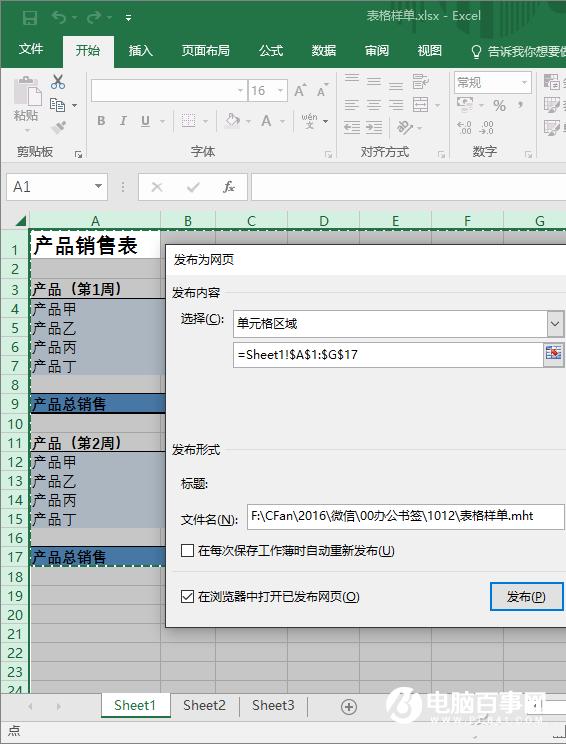This screenshot has width=566, height=744.
Task: Switch to the 视图 ribbon tab
Action: point(429,50)
